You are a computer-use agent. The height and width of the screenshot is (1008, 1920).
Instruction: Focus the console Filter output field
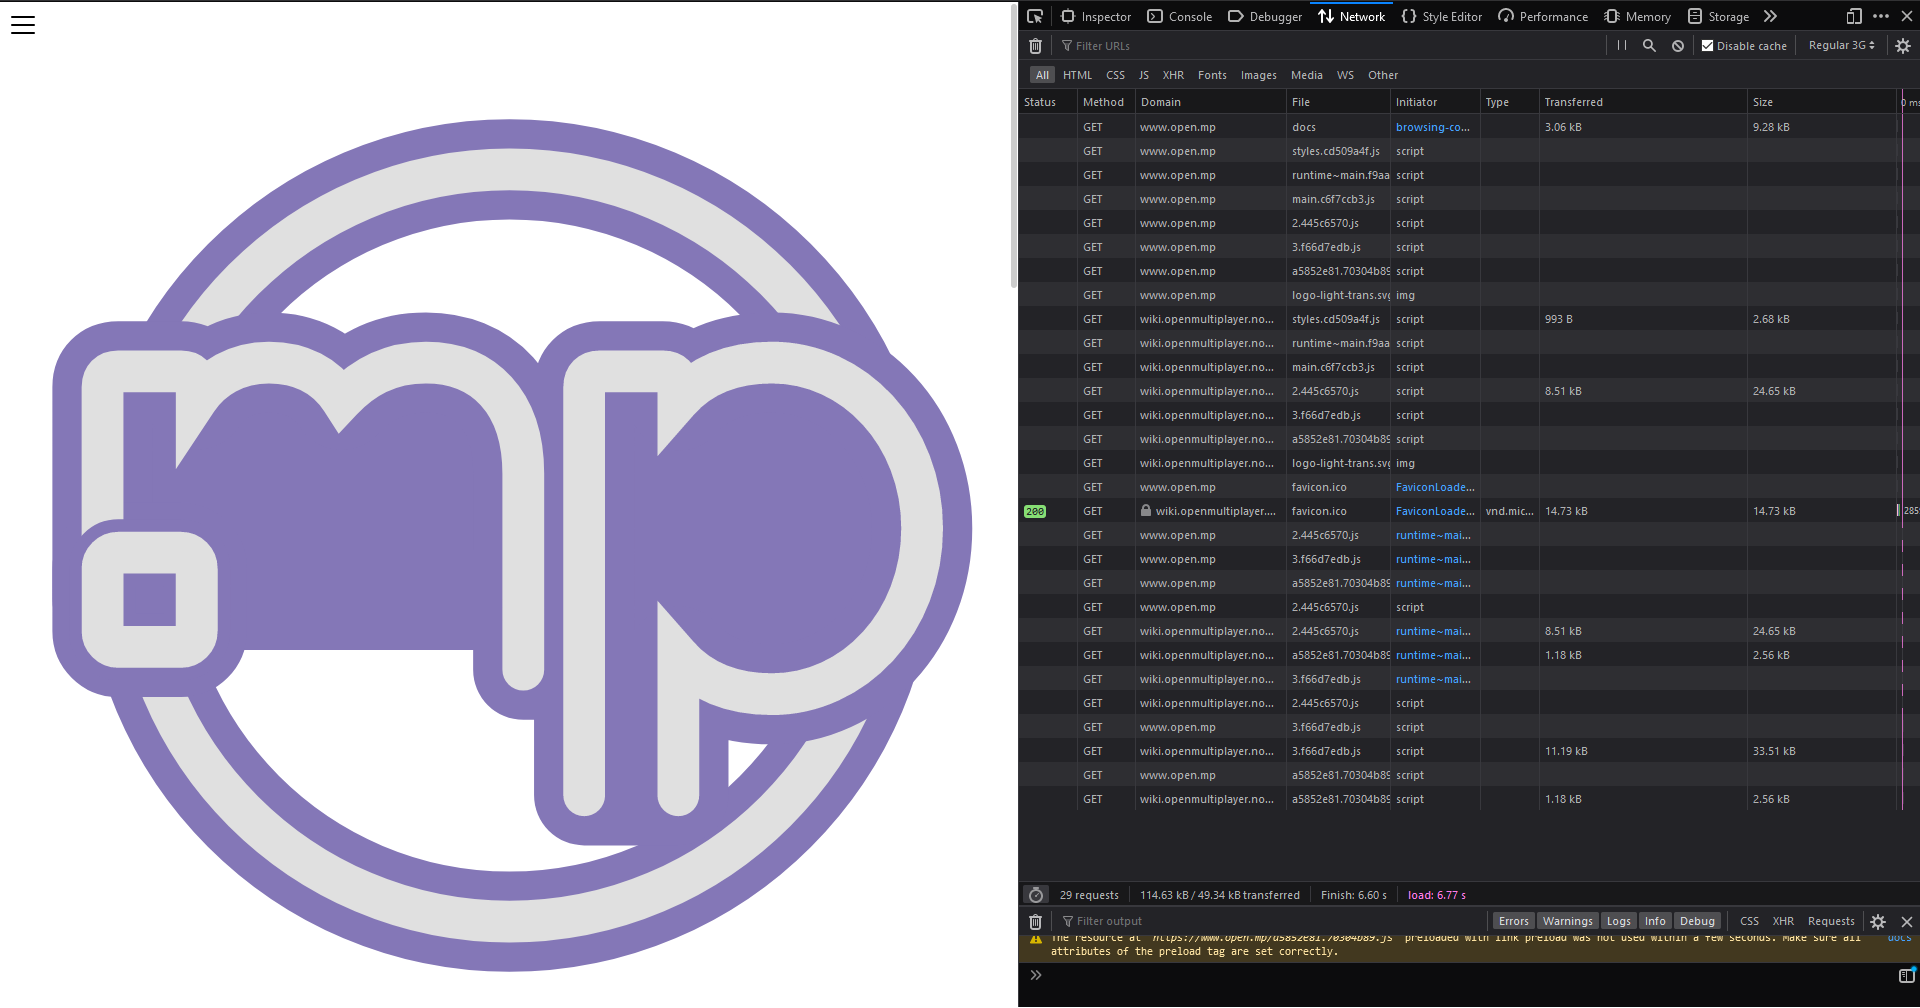(1270, 922)
